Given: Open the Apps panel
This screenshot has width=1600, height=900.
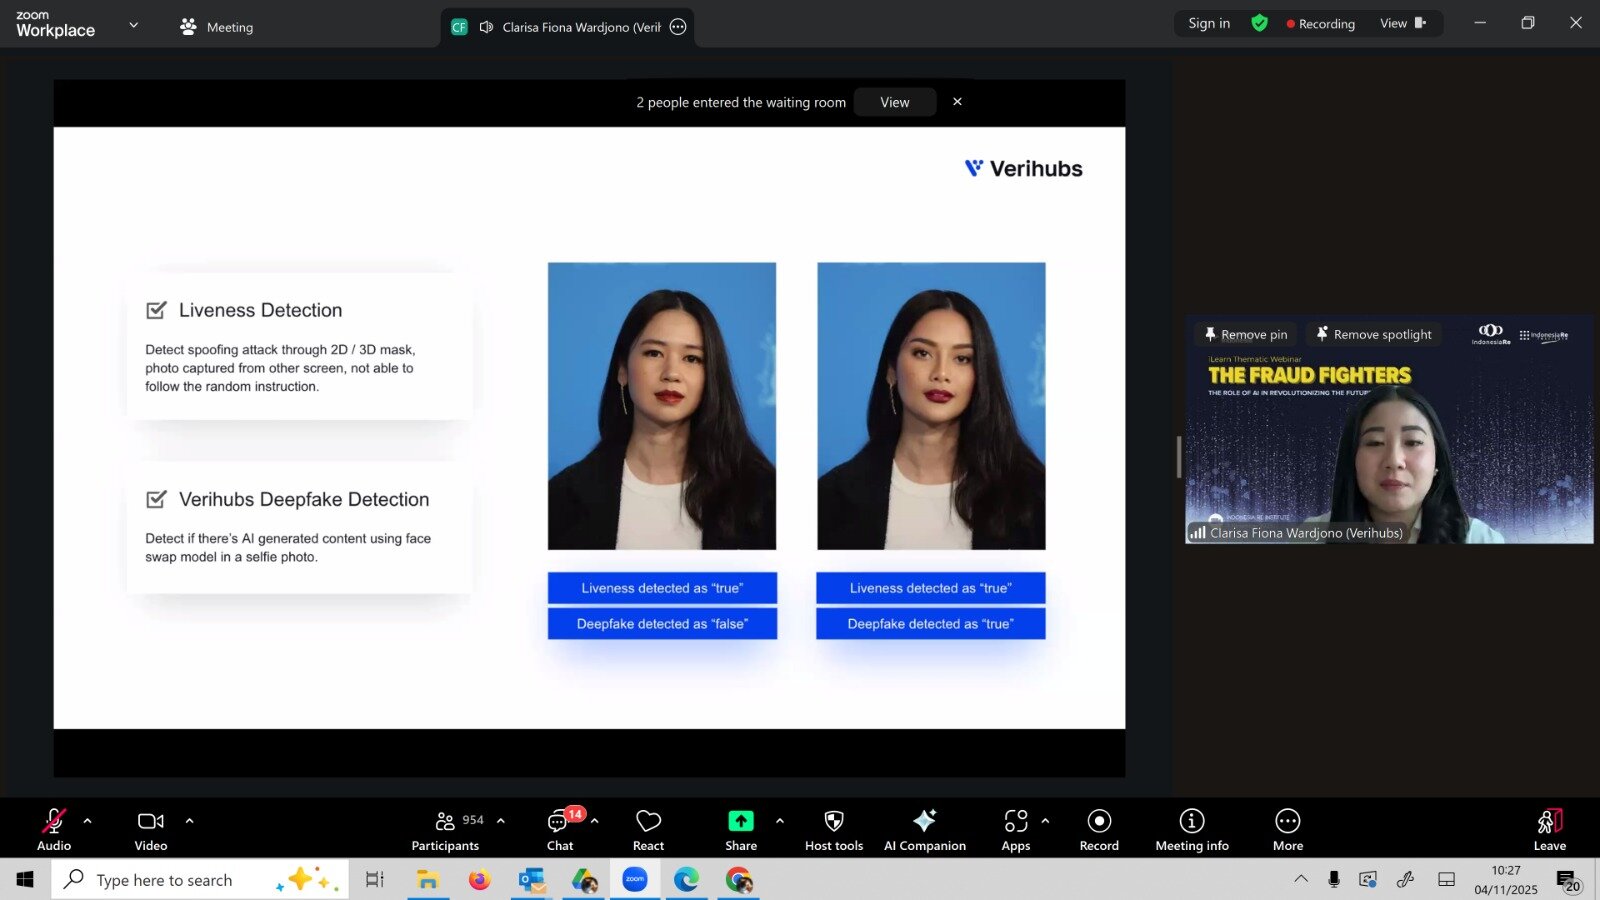Looking at the screenshot, I should [x=1015, y=828].
